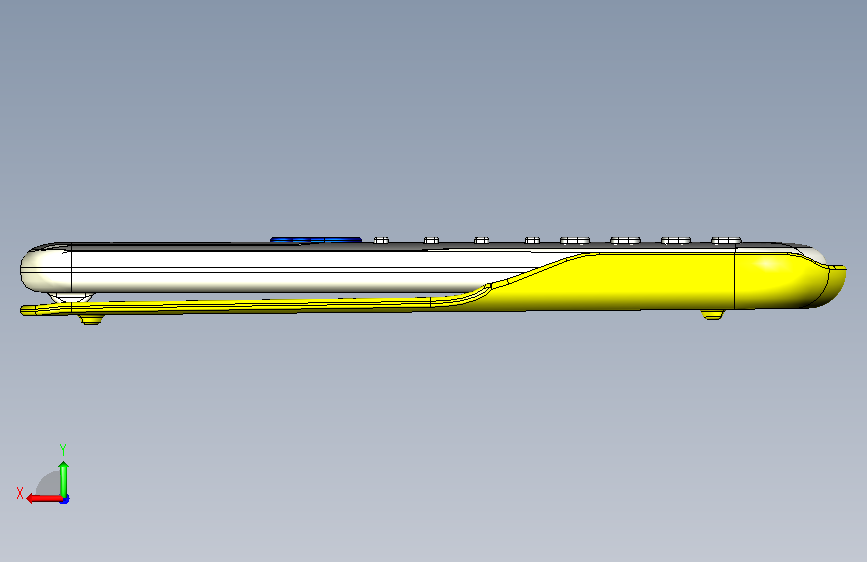This screenshot has height=562, width=867.
Task: Select the red X axis arrow on the triad
Action: 44,499
